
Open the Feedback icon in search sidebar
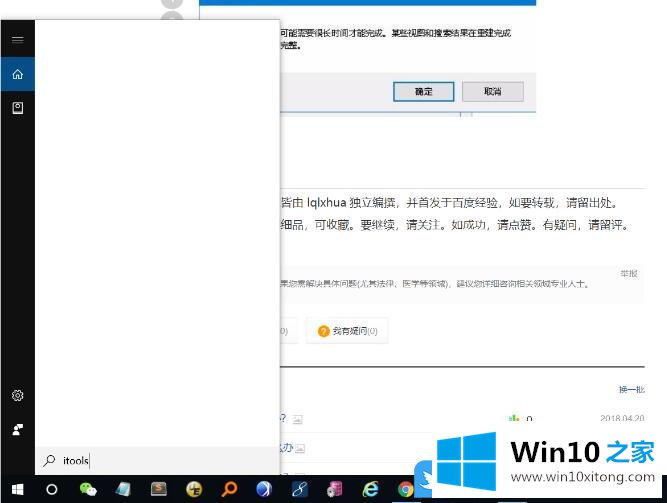click(x=17, y=429)
